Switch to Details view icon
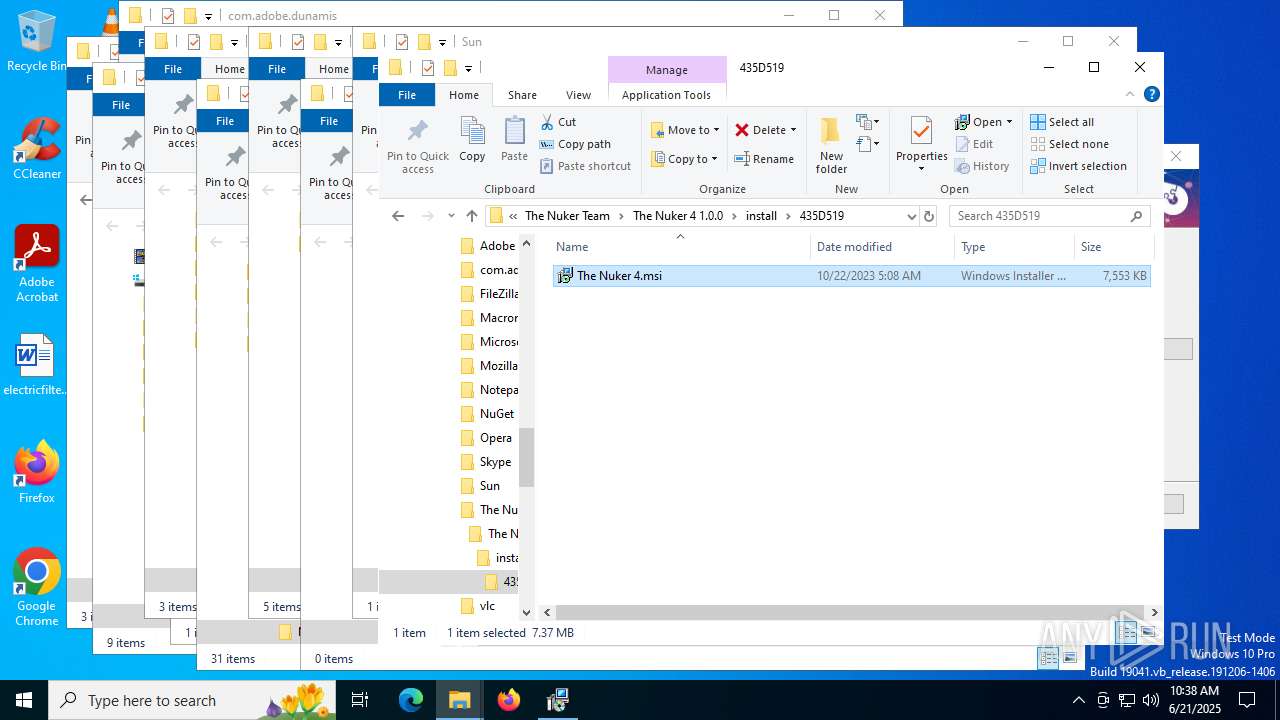Viewport: 1280px width, 720px height. pos(1127,633)
